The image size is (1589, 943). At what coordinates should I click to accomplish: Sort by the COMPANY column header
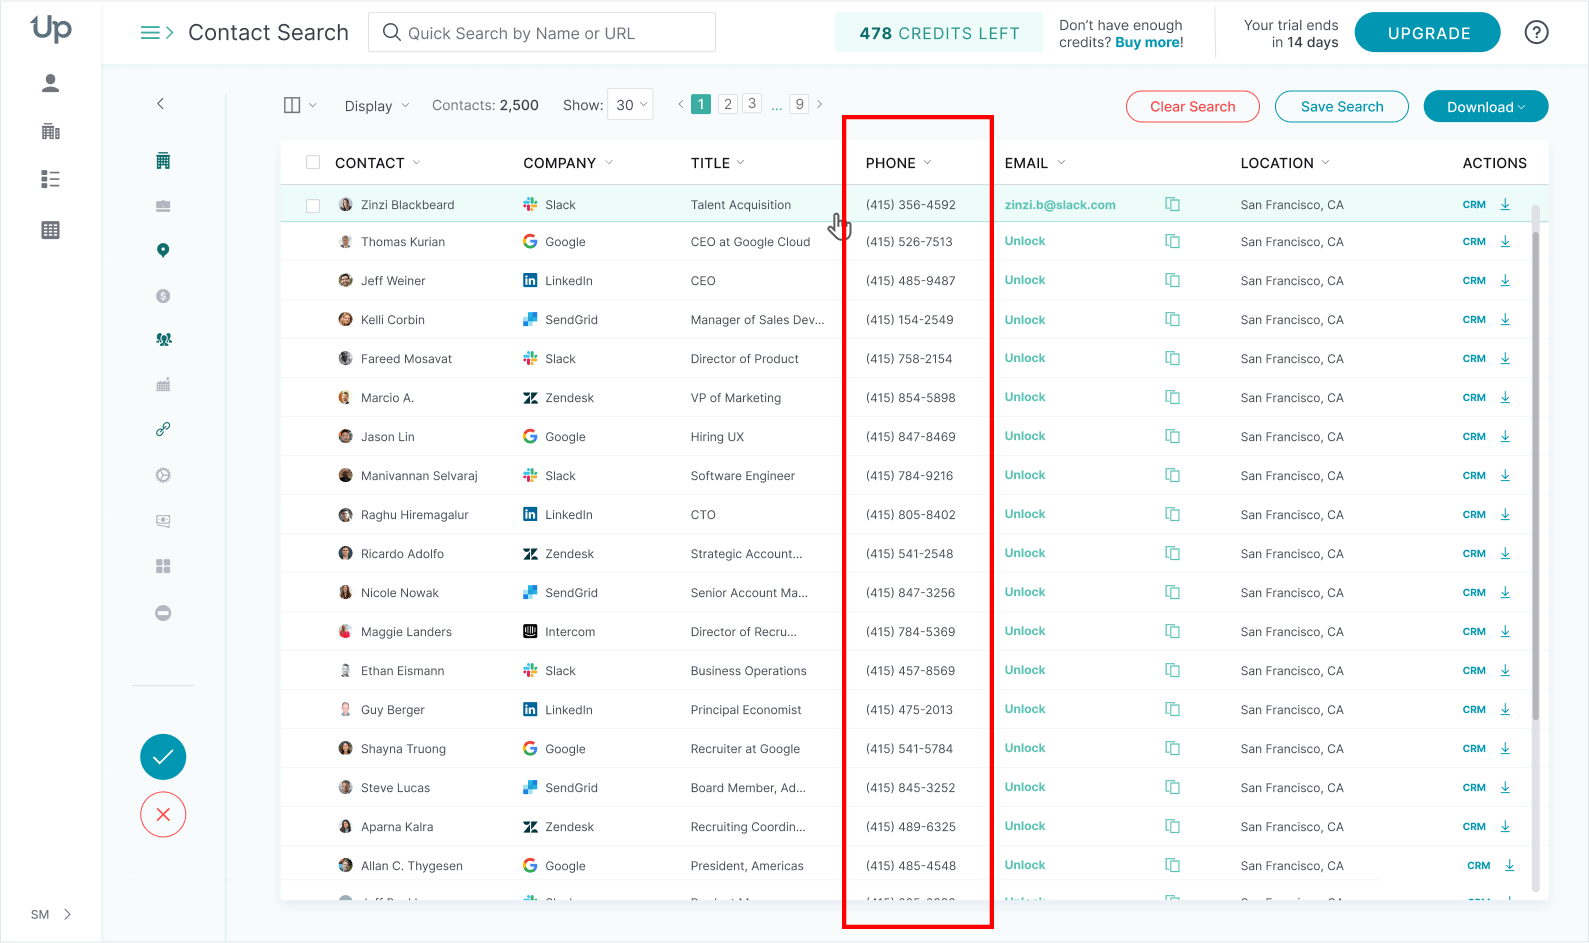pos(568,163)
